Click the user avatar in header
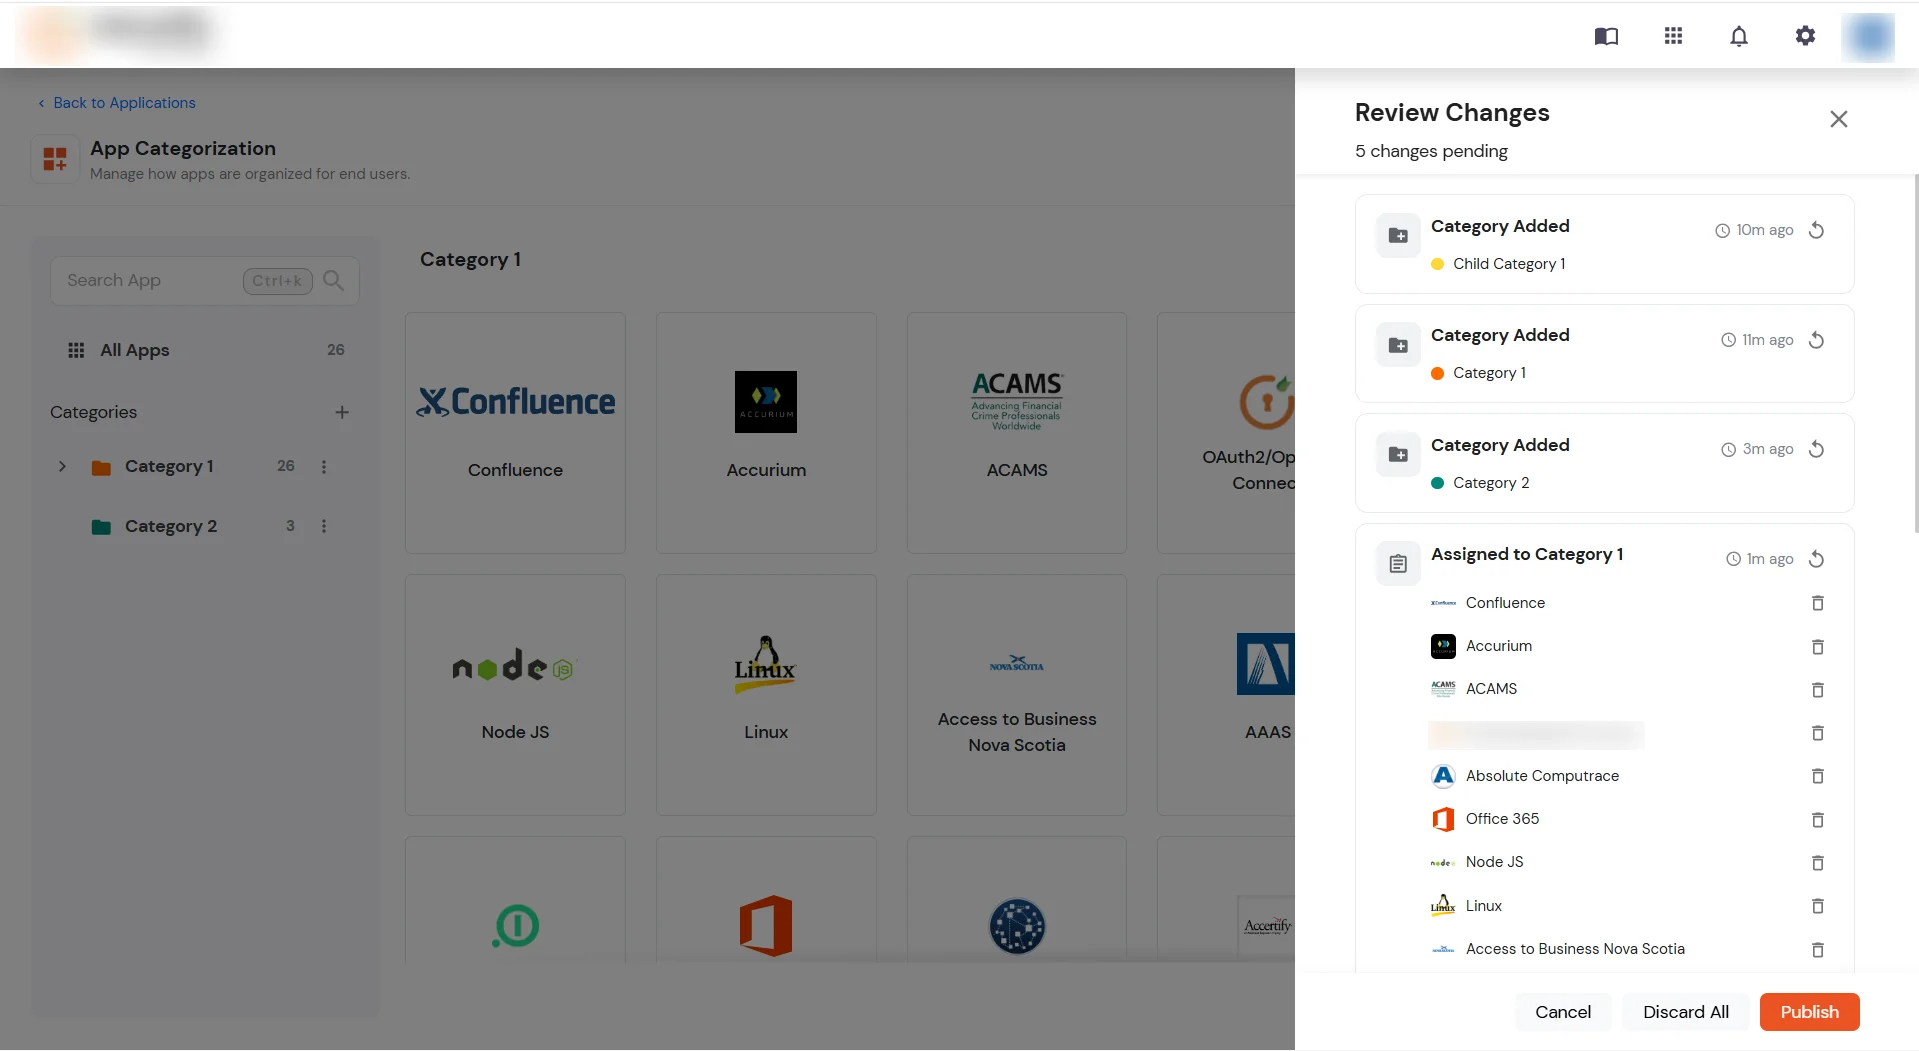This screenshot has width=1919, height=1051. tap(1868, 36)
